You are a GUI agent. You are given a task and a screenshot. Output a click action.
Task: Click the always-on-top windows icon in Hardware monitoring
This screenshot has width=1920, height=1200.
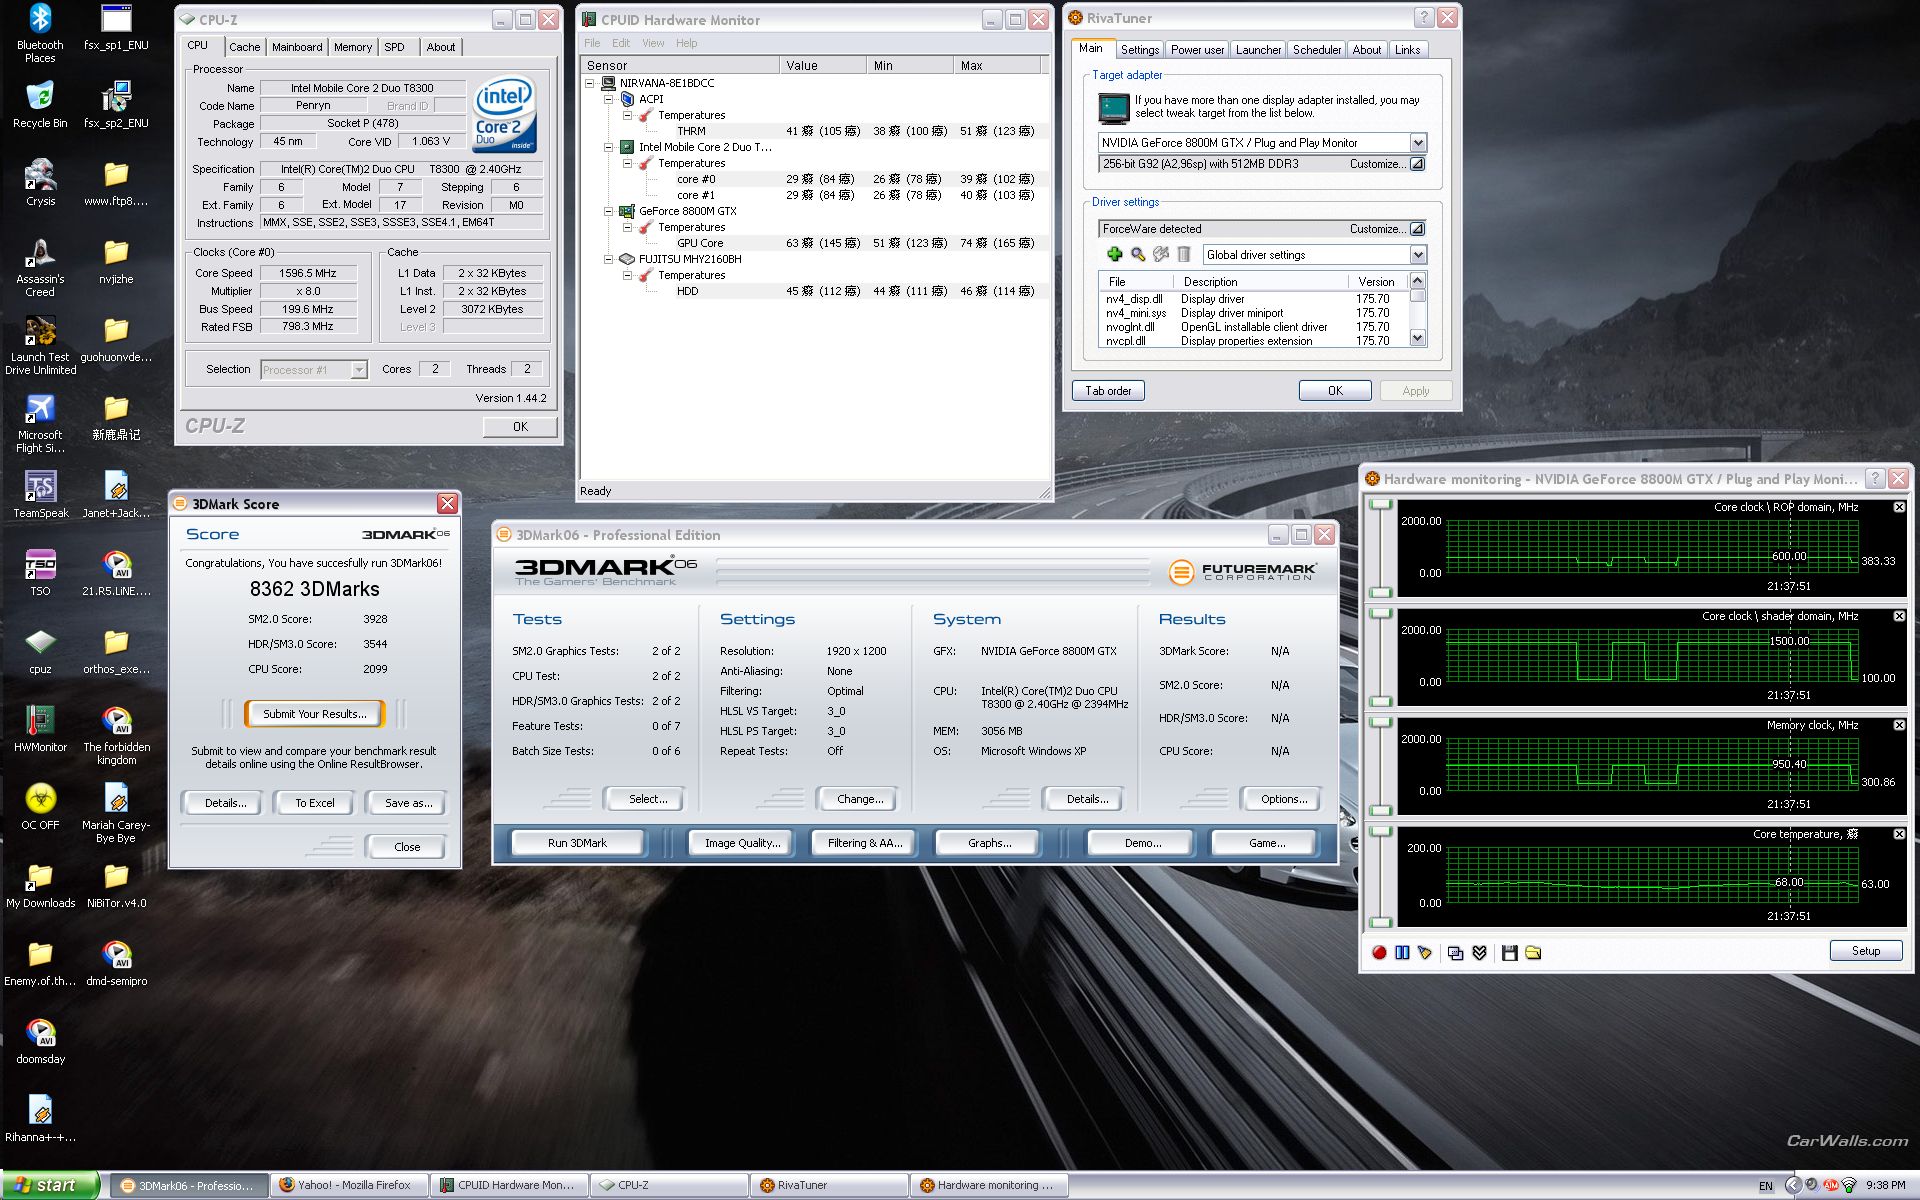pyautogui.click(x=1455, y=953)
